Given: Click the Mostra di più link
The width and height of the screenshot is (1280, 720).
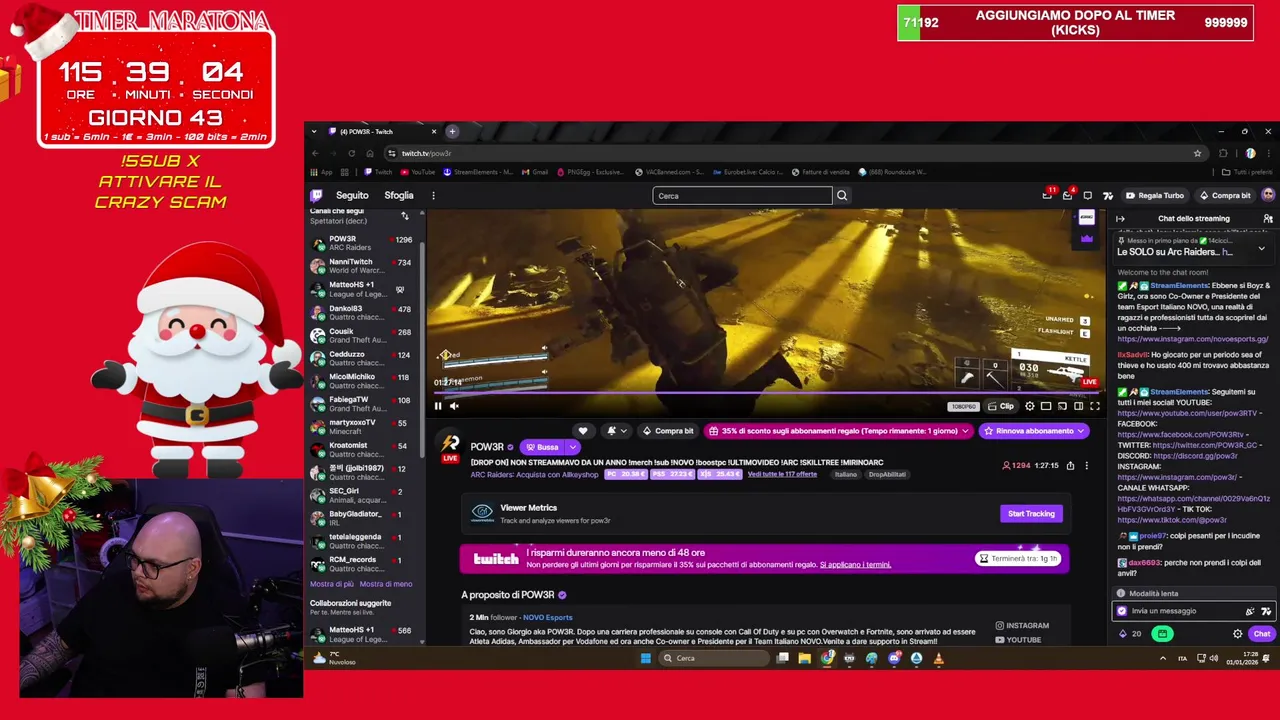Looking at the screenshot, I should coord(332,584).
